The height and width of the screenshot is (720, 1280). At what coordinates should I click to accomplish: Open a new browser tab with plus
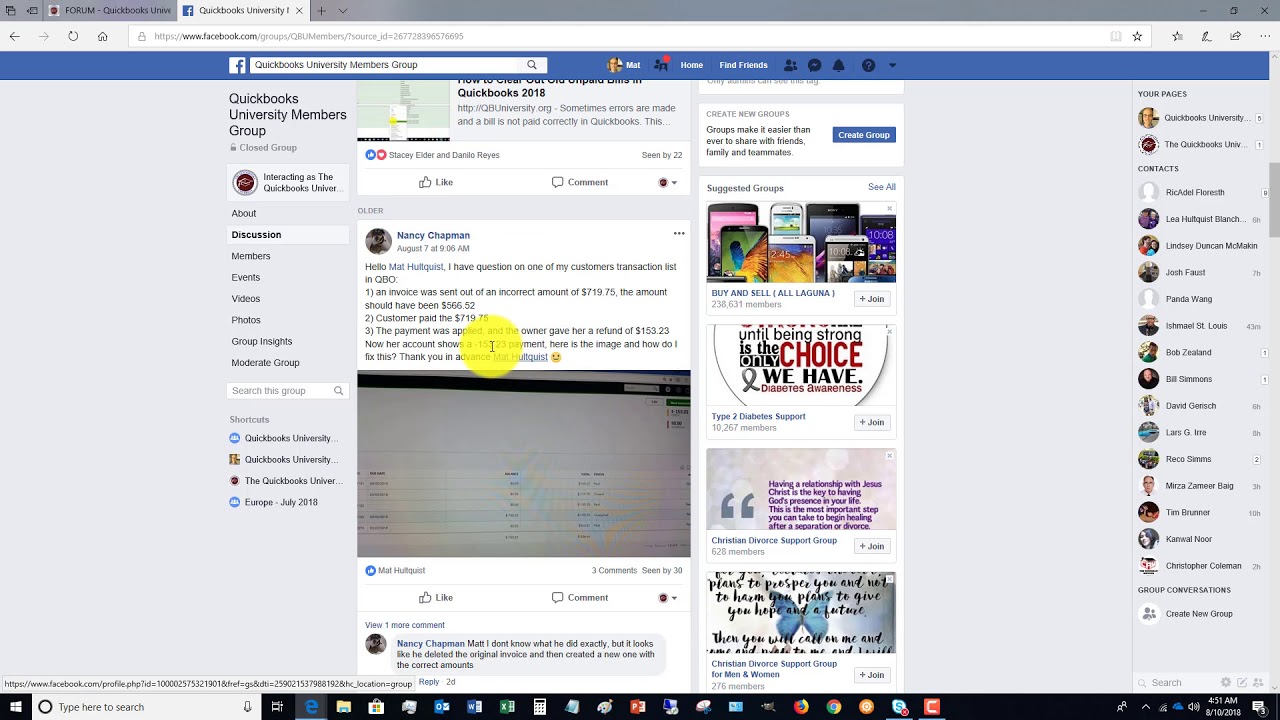[321, 10]
